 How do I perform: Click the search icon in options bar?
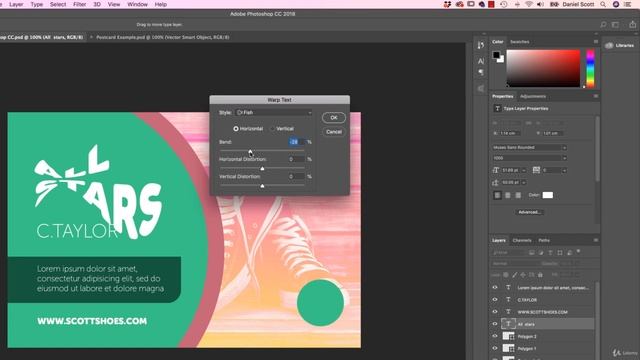tap(603, 25)
